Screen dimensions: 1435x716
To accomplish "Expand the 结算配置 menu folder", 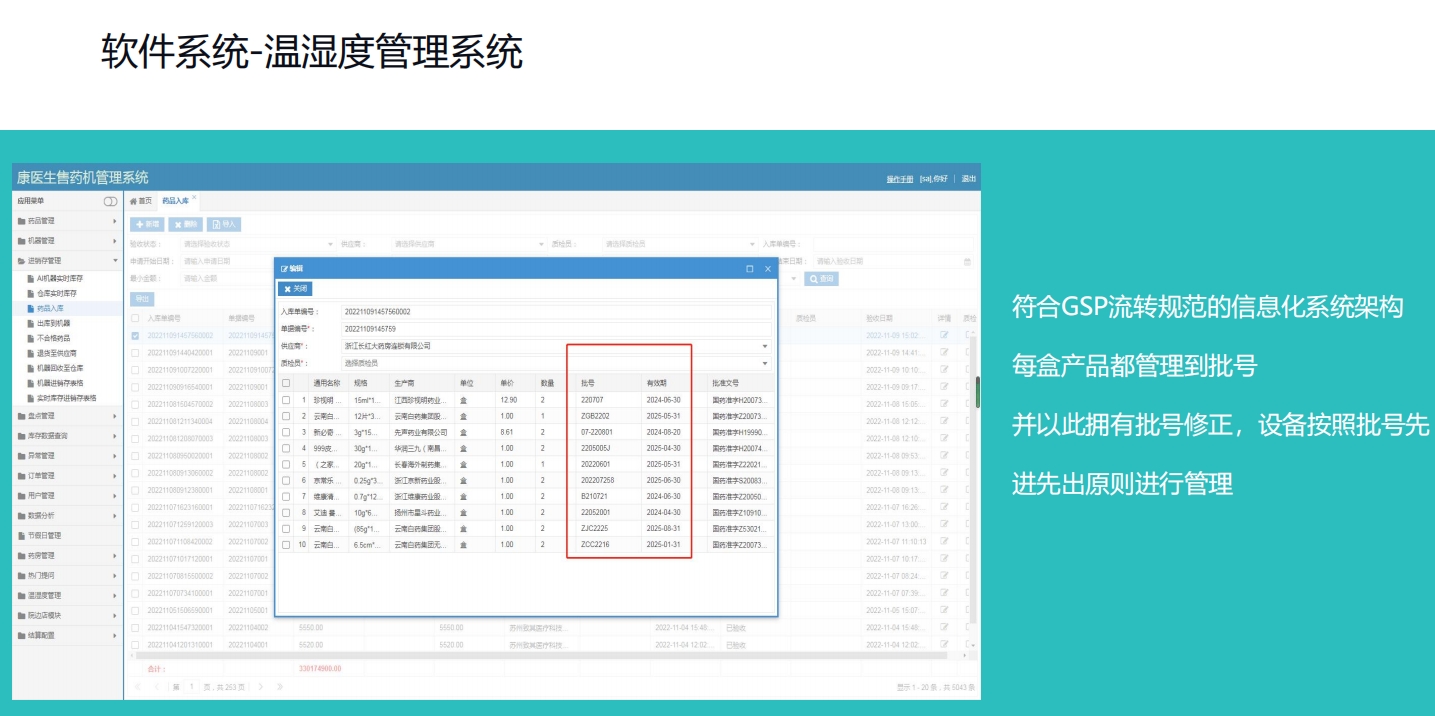I will [67, 636].
